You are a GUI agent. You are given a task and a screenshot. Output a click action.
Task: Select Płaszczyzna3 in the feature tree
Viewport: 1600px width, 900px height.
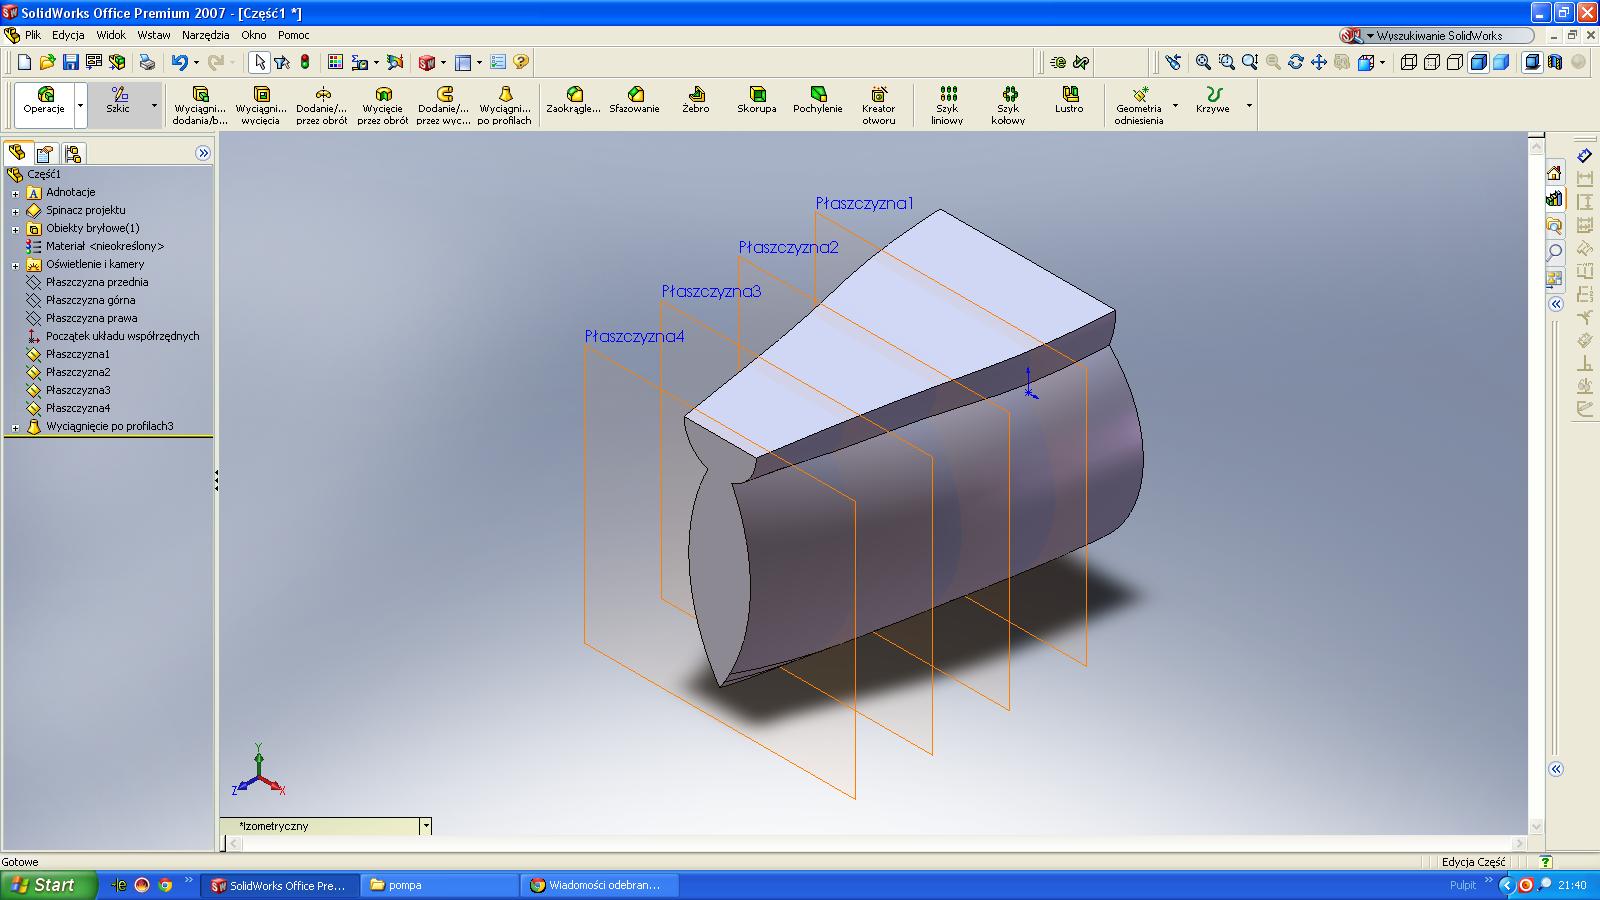(x=78, y=390)
